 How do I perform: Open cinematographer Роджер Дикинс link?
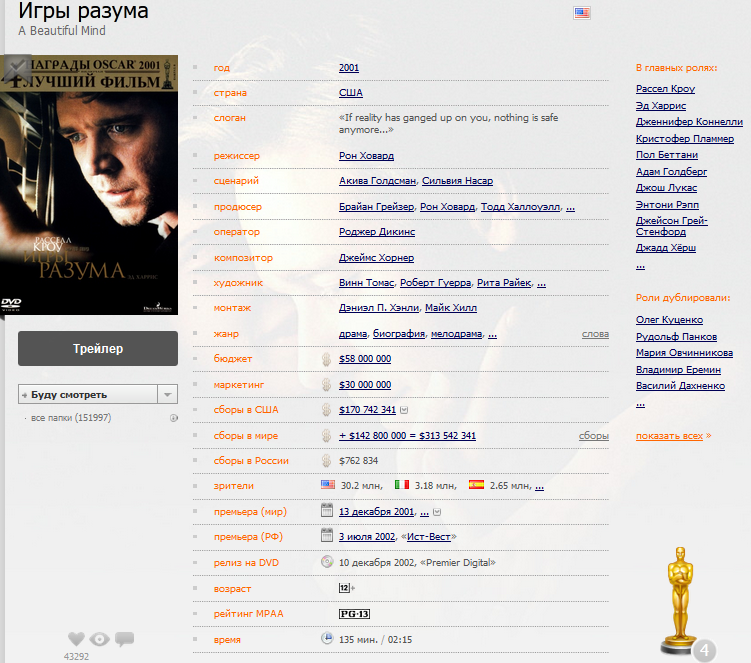[377, 232]
